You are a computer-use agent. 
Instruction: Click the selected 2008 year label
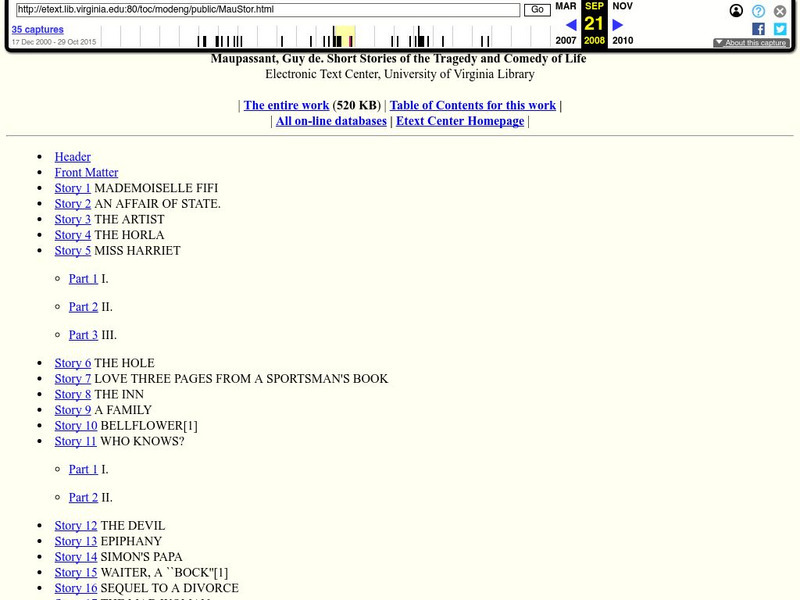594,40
